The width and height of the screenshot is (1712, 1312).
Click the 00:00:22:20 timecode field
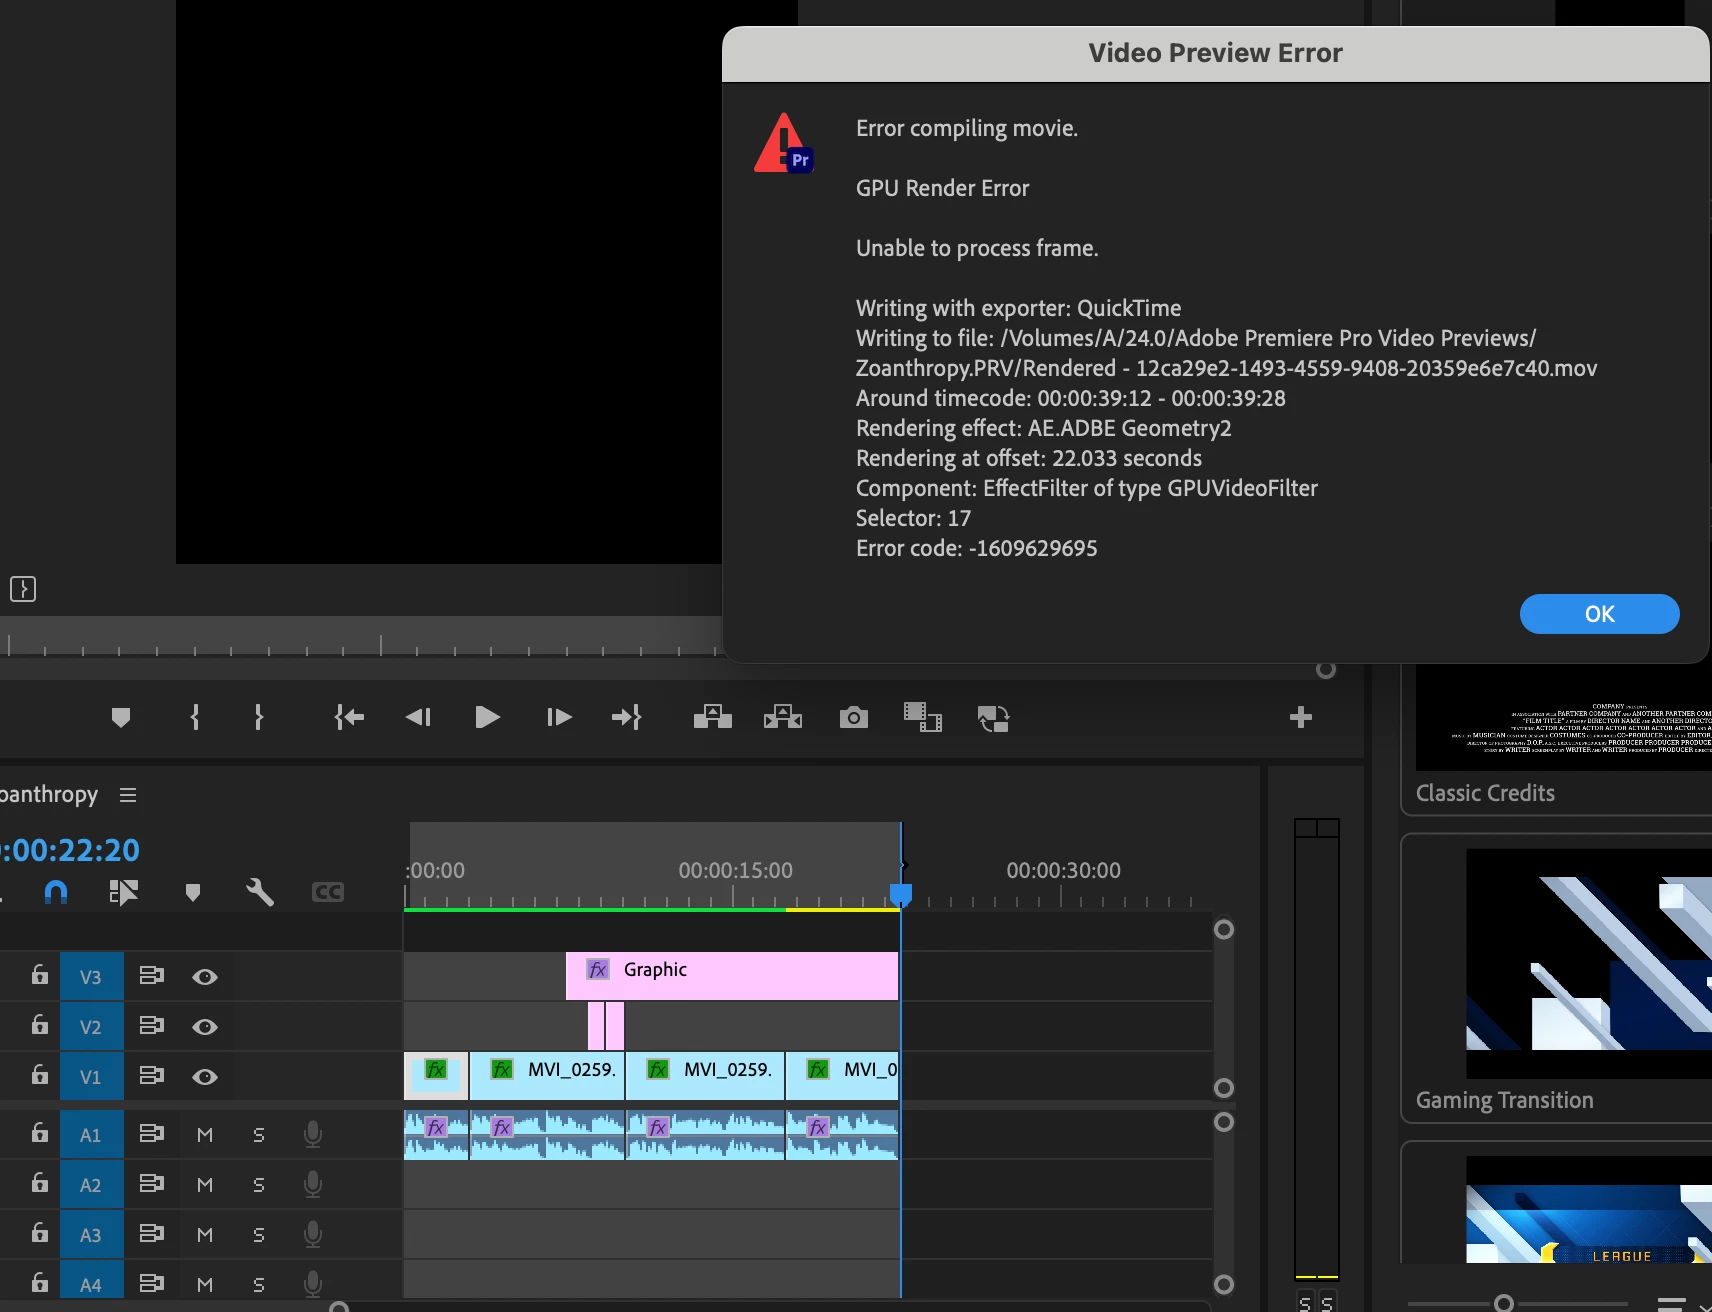(70, 850)
